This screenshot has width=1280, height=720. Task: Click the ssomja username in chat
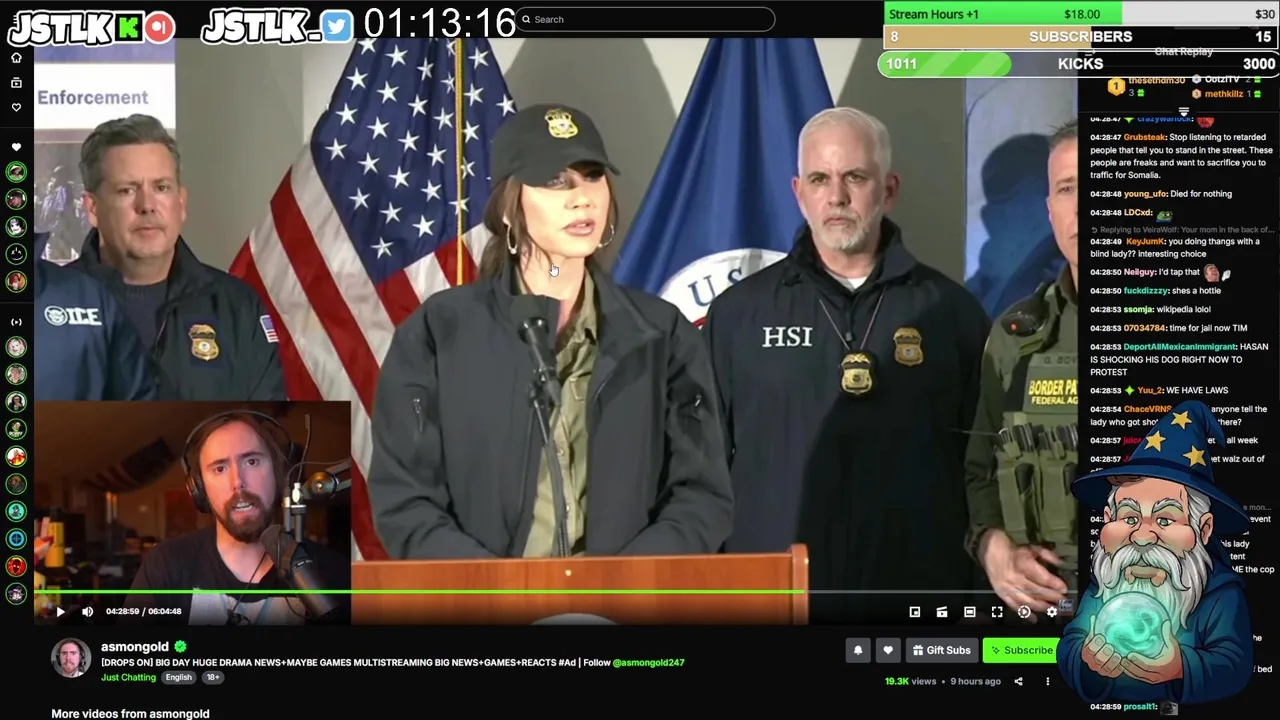[1138, 310]
